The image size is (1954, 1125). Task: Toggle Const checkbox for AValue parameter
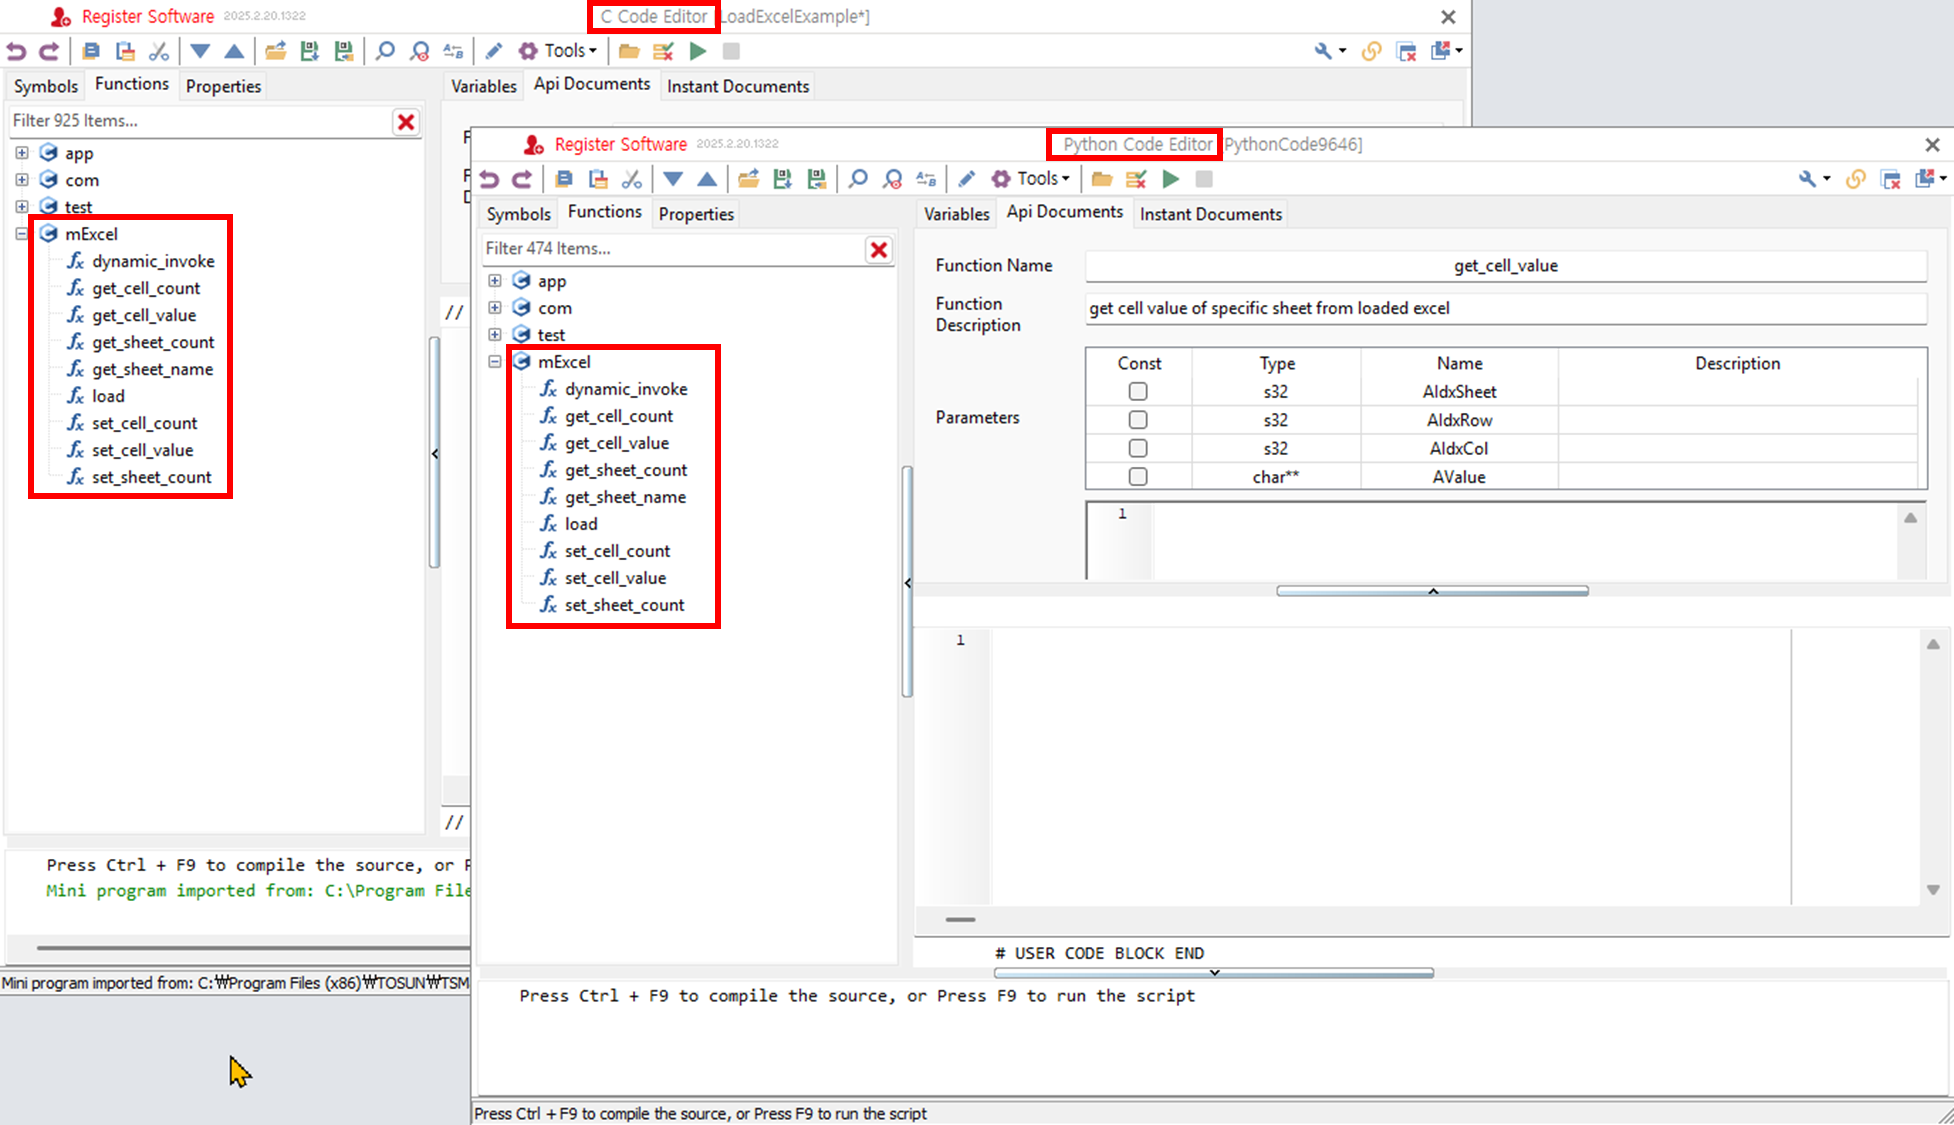(1138, 477)
